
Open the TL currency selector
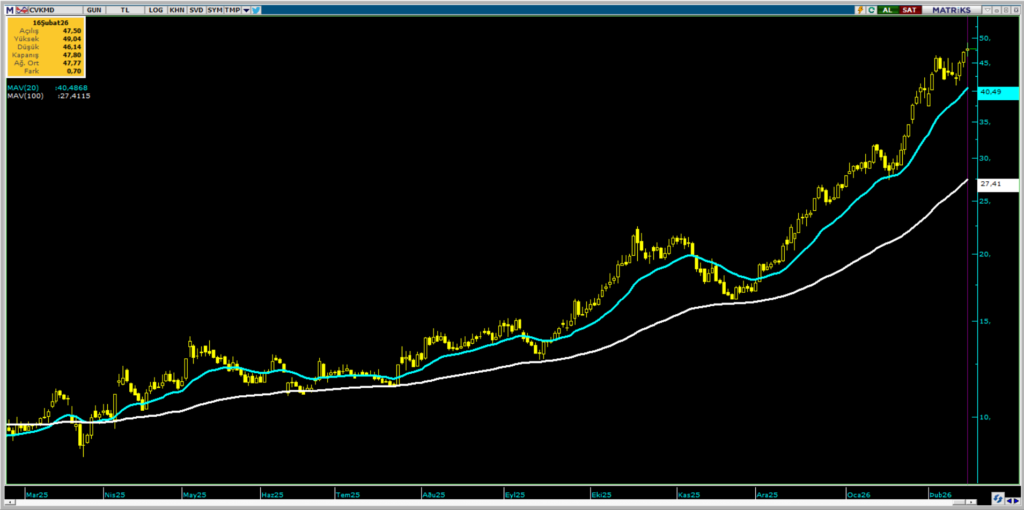126,9
